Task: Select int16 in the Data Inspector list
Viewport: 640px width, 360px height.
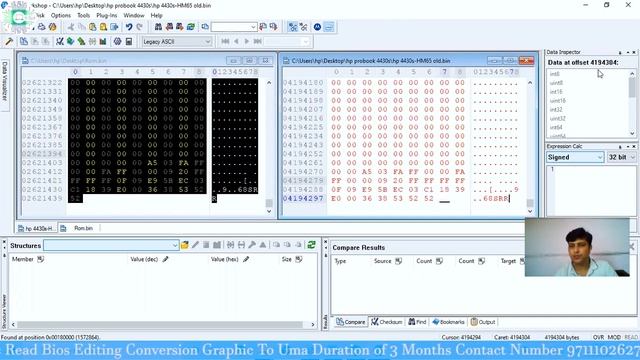Action: [x=556, y=92]
